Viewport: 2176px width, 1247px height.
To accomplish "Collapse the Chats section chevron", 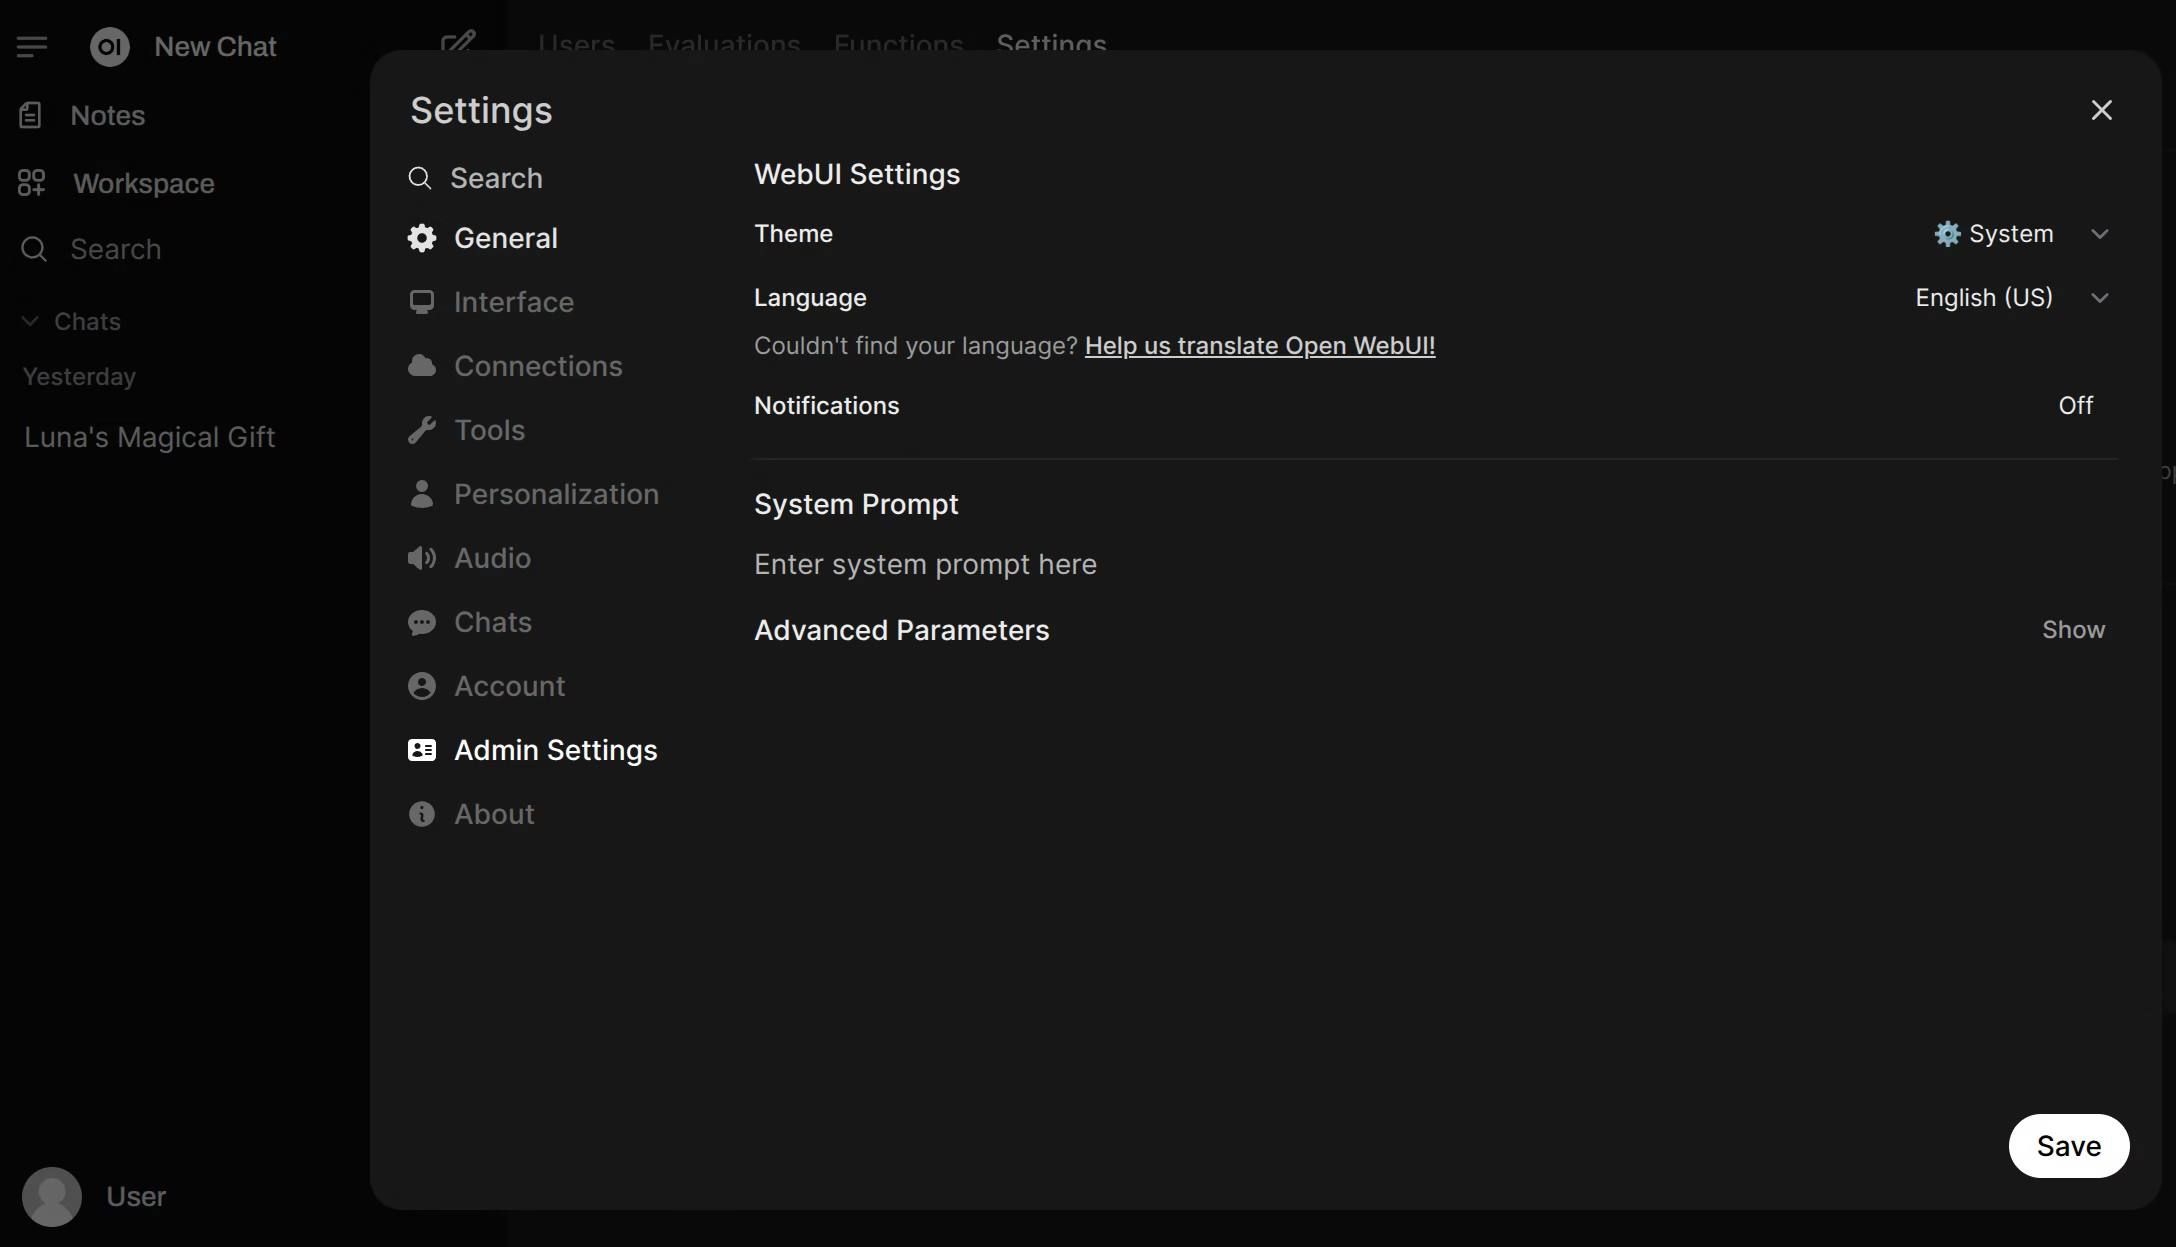I will (x=30, y=321).
